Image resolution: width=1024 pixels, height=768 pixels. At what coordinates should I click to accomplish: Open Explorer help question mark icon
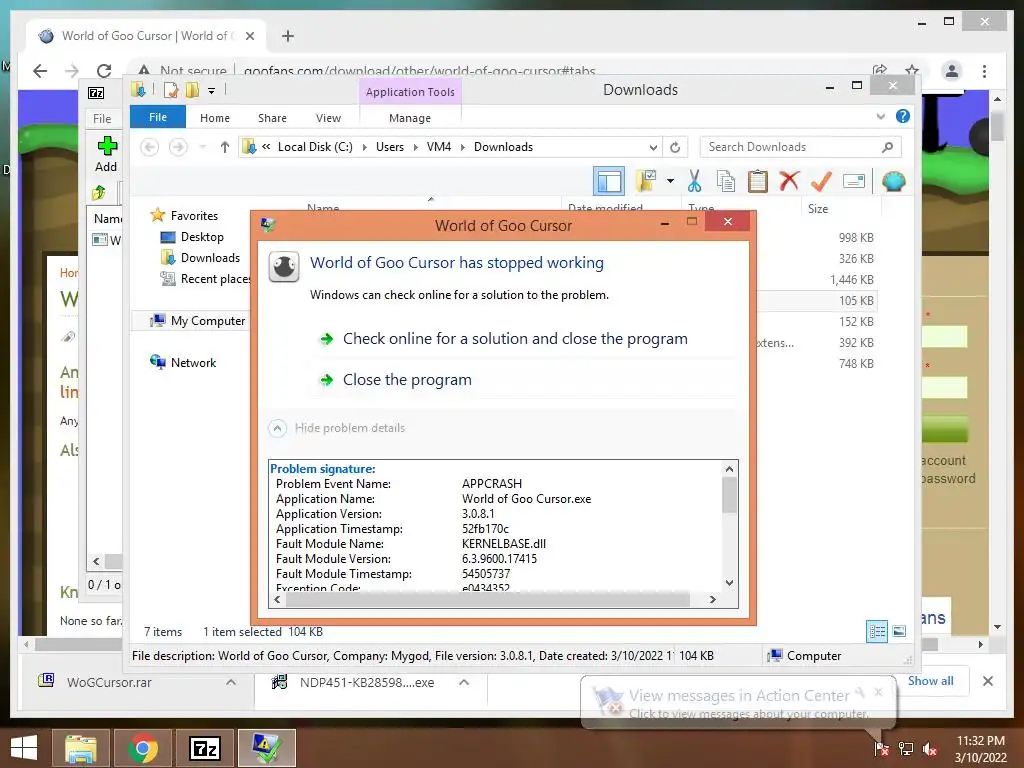(903, 116)
